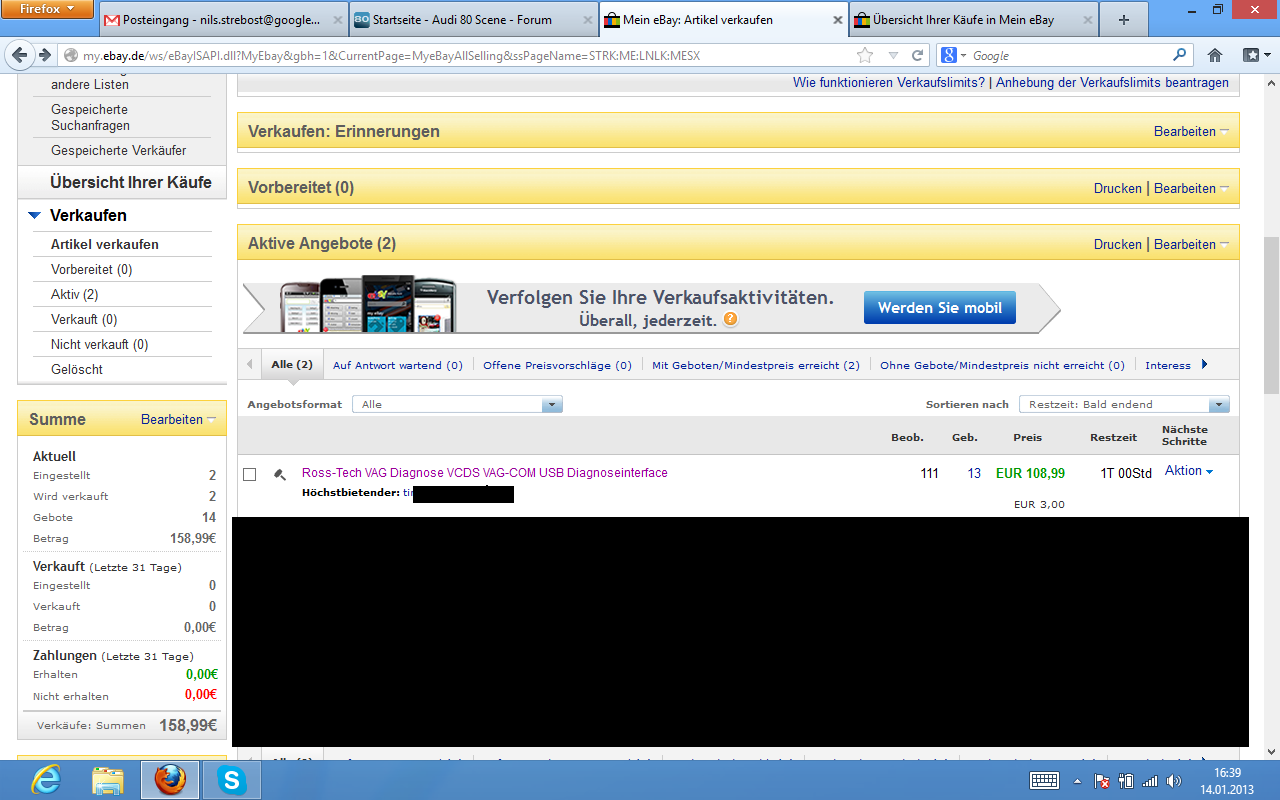Click the auction hammer icon beside listing
Screen dimensions: 1280x800
pos(280,474)
